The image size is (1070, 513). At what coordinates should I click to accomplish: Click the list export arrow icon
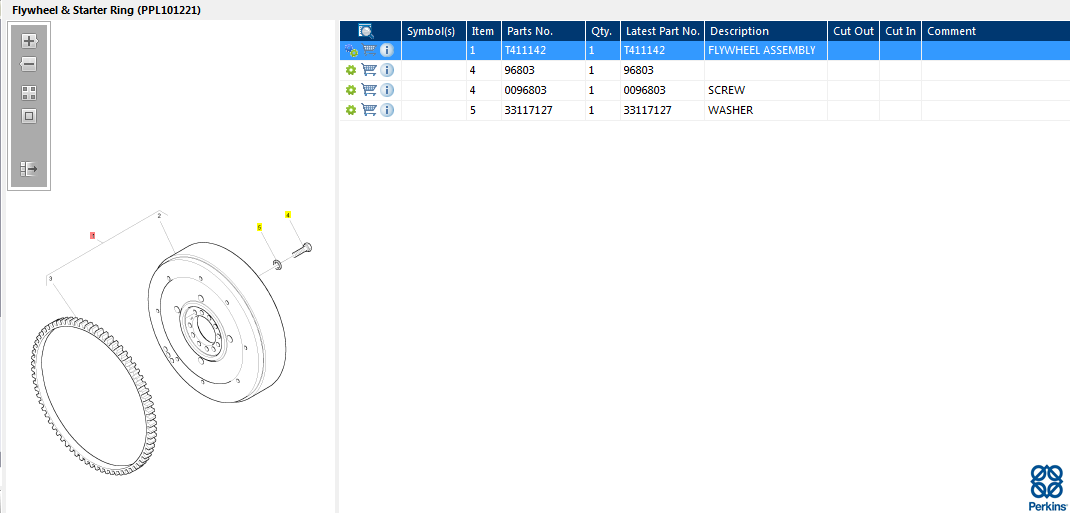pyautogui.click(x=29, y=168)
